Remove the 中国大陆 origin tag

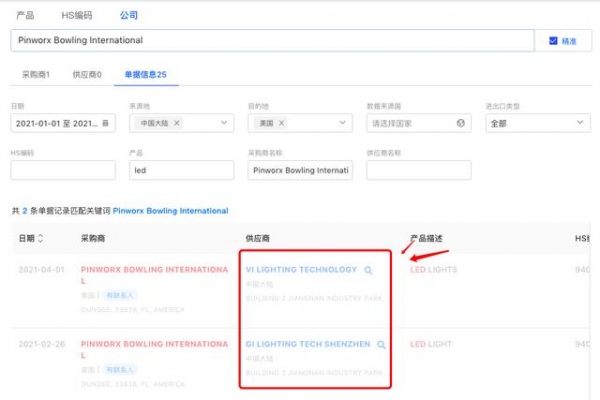177,123
